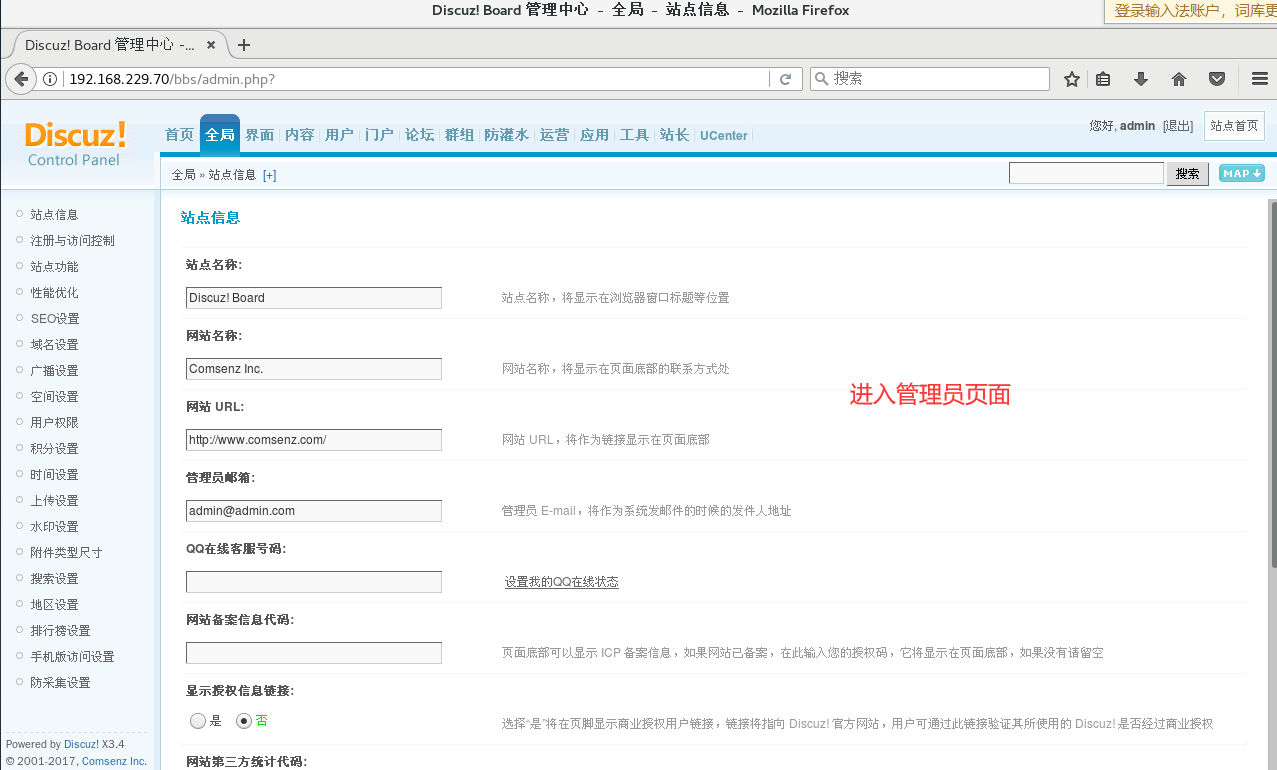
Task: Open the 用户 menu
Action: [339, 135]
